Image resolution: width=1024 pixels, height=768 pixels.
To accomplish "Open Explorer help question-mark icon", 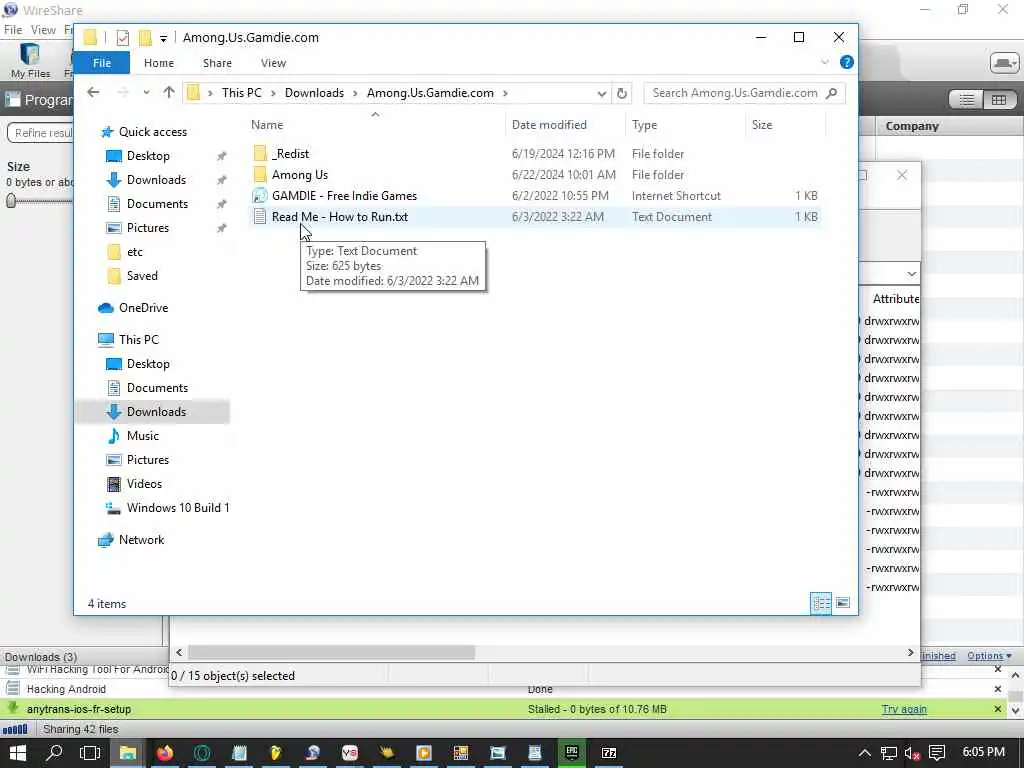I will 846,62.
